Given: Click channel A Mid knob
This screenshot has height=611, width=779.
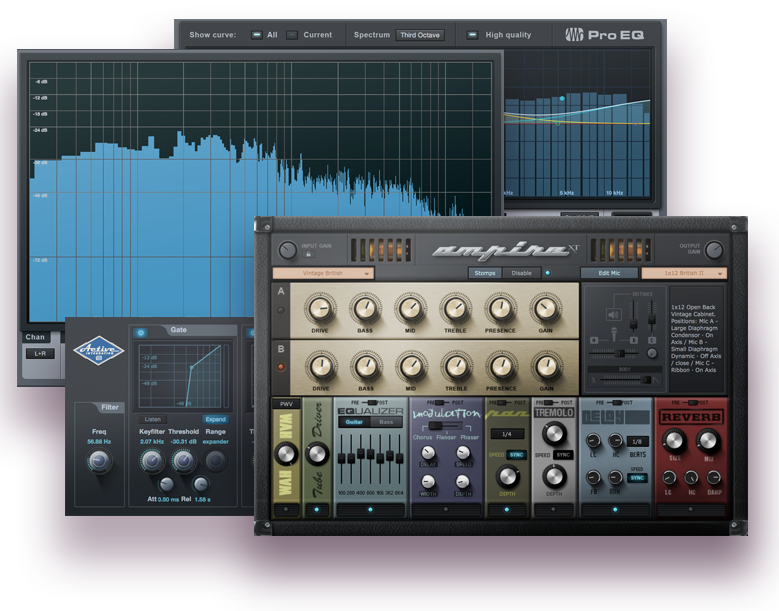Looking at the screenshot, I should point(410,308).
